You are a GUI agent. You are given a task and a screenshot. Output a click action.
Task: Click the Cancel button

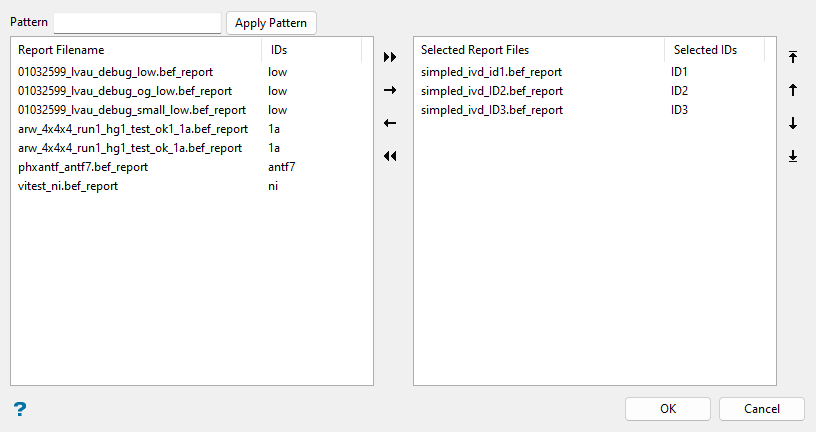coord(762,408)
